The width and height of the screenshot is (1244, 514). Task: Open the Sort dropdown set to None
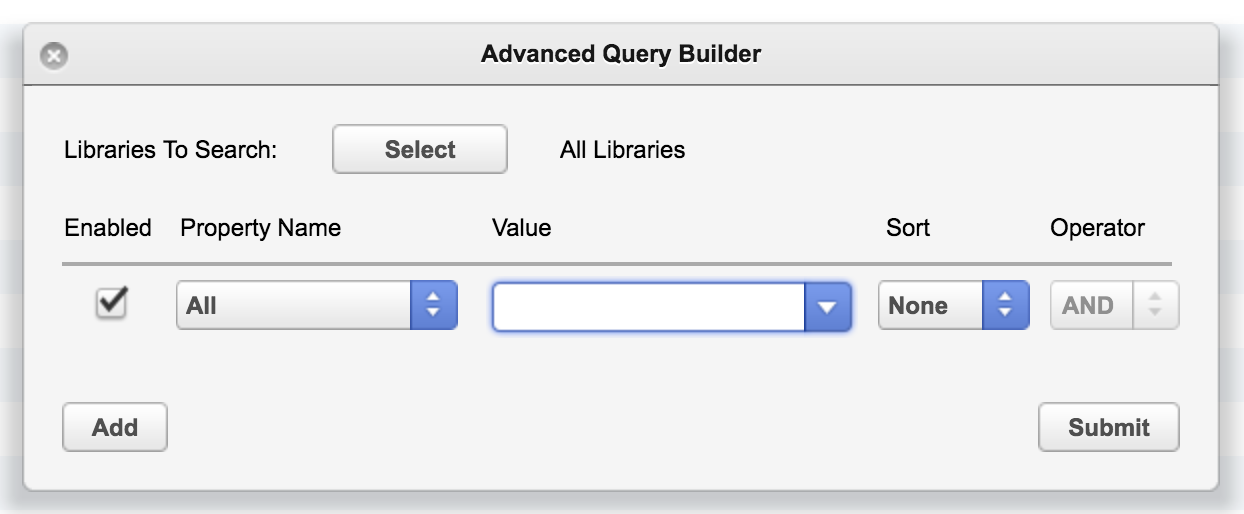pyautogui.click(x=953, y=306)
